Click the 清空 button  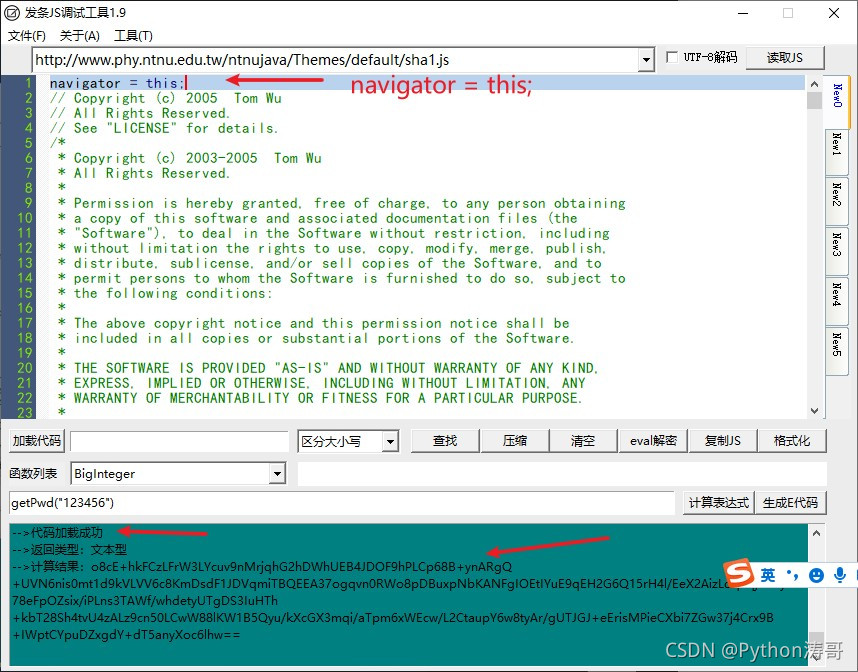pos(583,441)
